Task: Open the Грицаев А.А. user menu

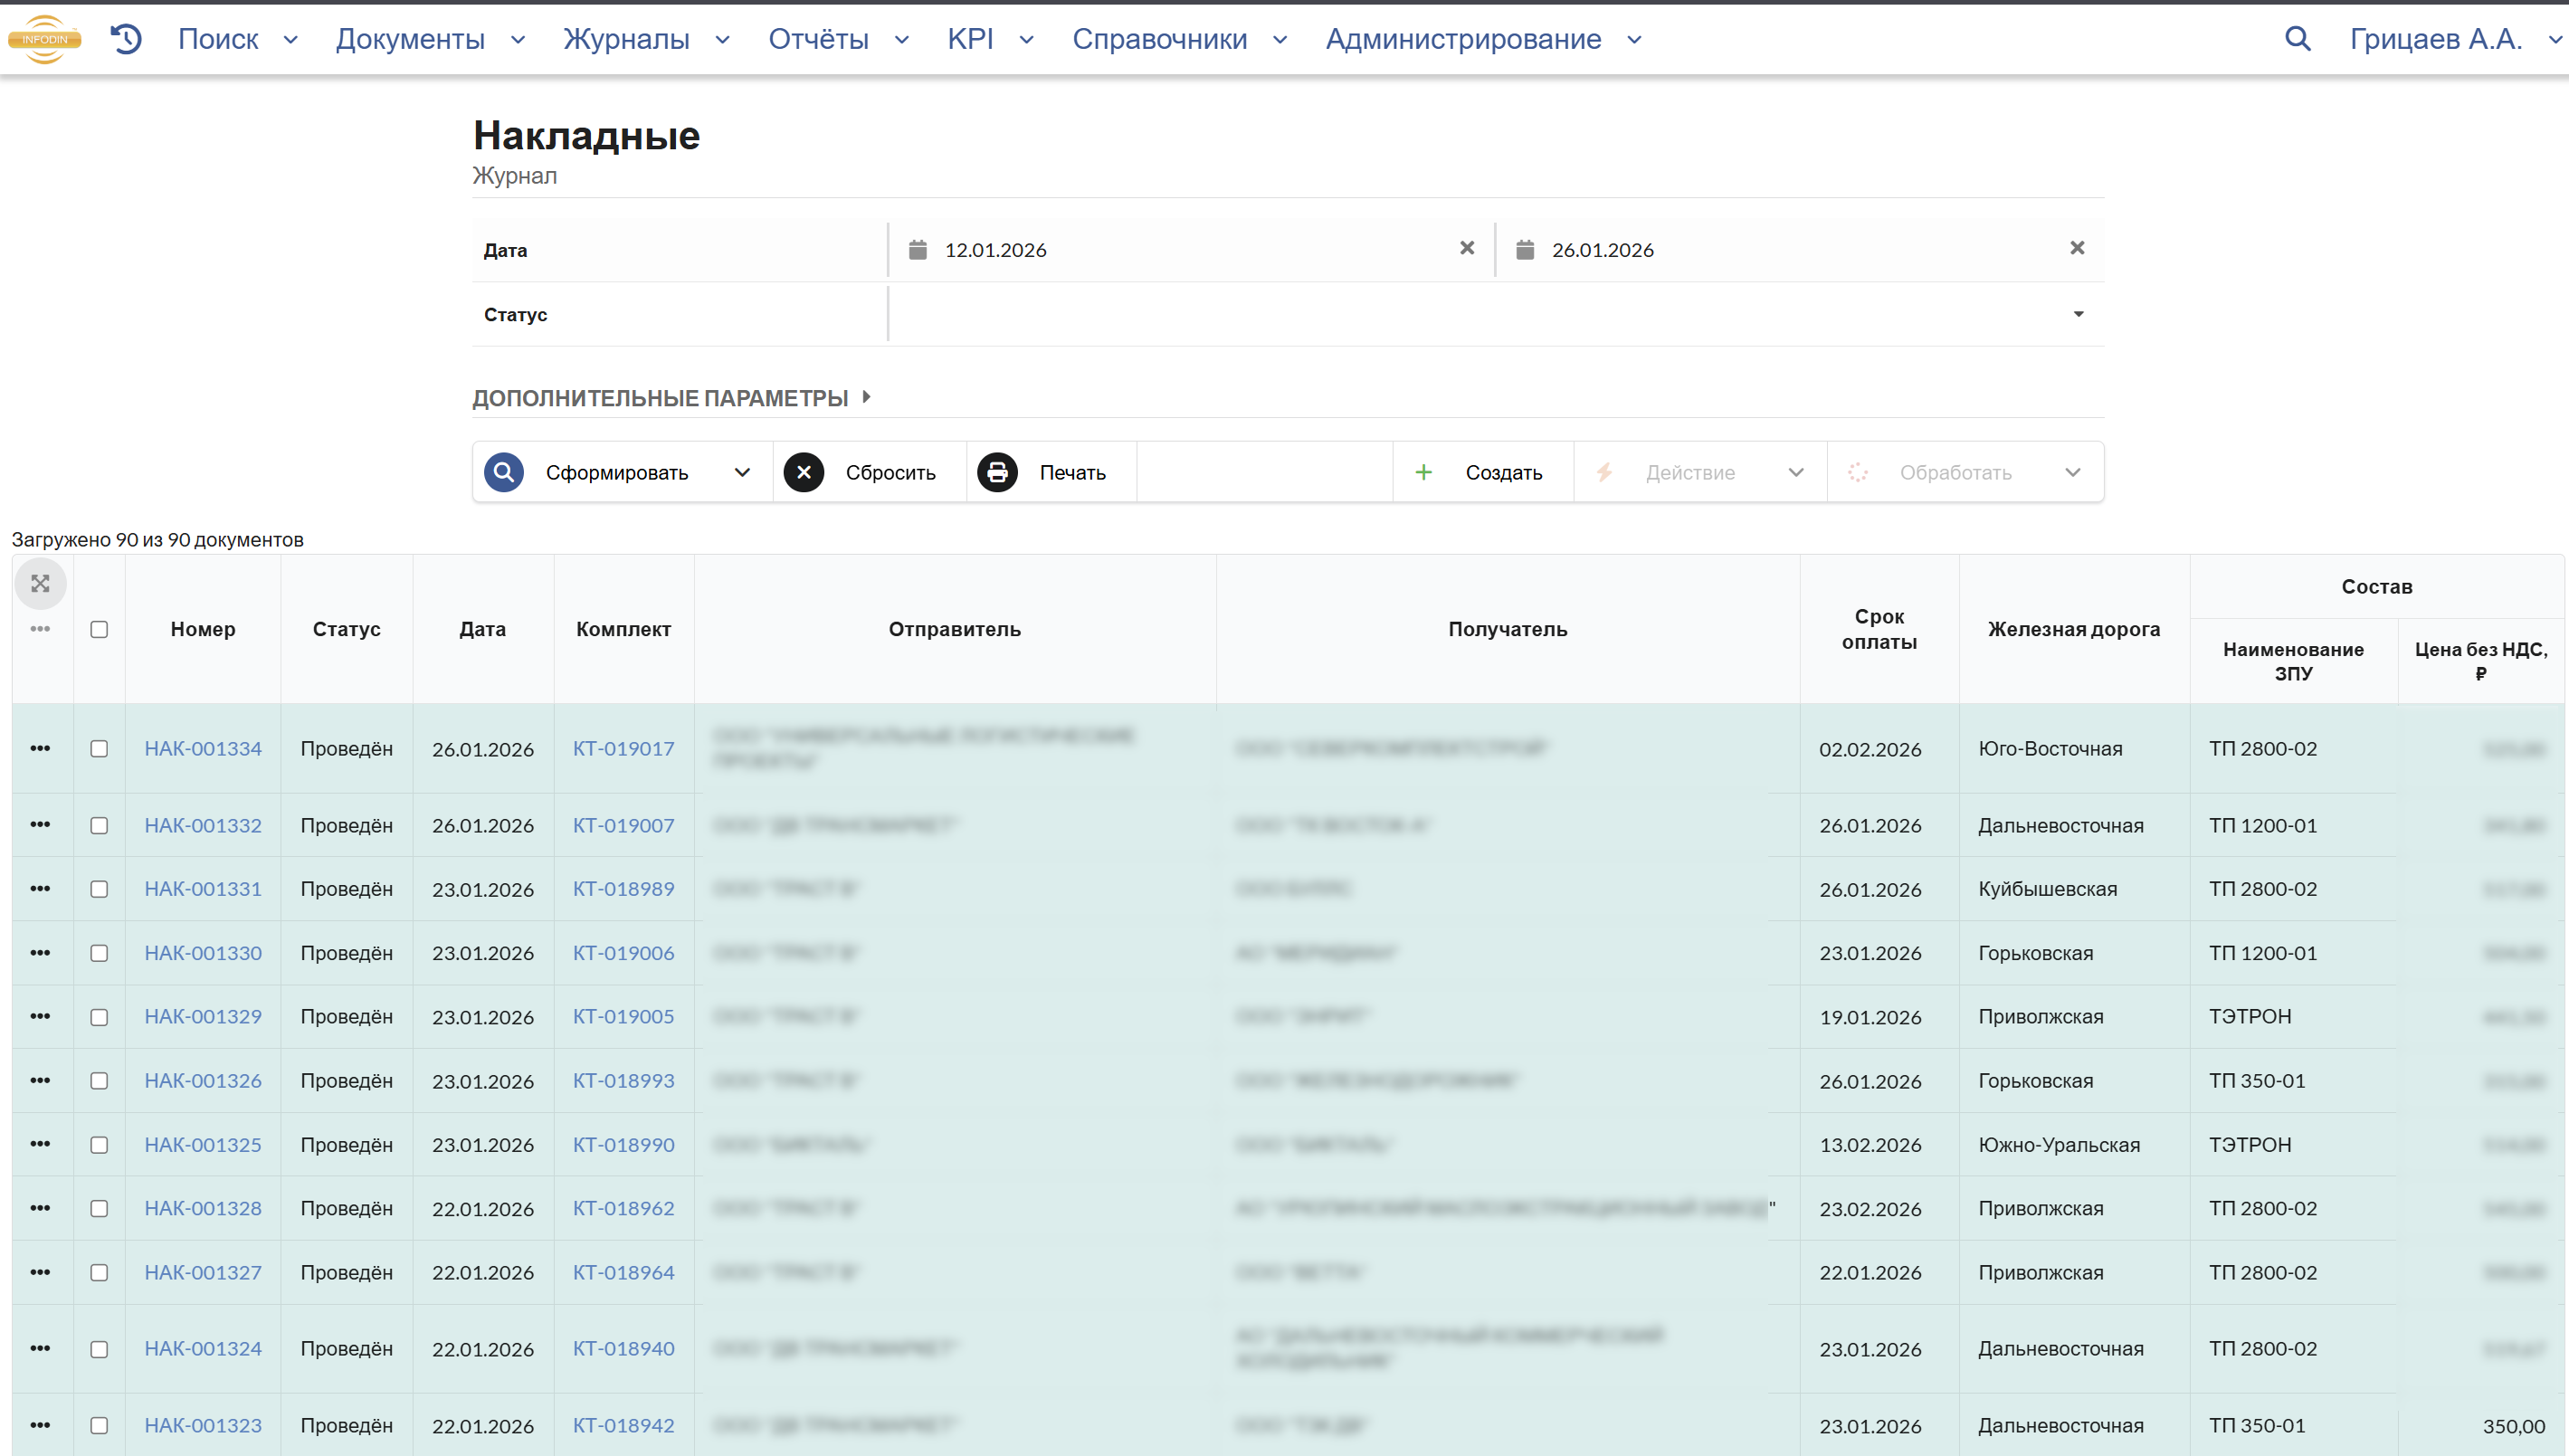Action: pos(2455,39)
